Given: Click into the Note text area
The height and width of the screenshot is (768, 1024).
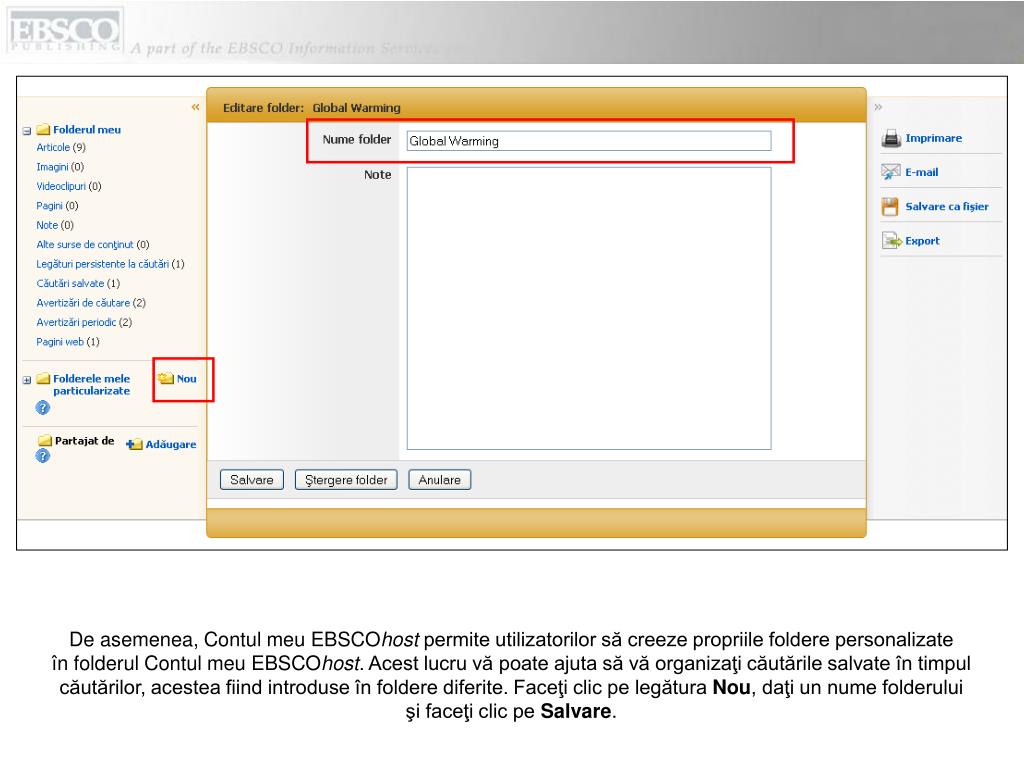Looking at the screenshot, I should pos(588,308).
